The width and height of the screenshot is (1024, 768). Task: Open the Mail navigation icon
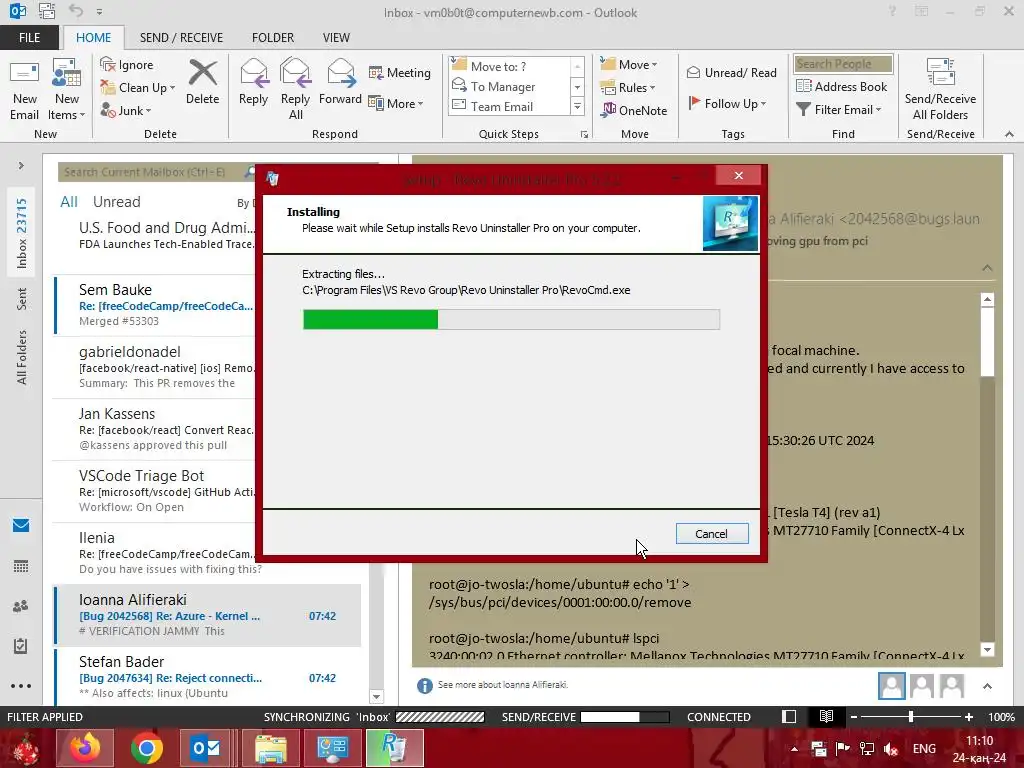[21, 526]
